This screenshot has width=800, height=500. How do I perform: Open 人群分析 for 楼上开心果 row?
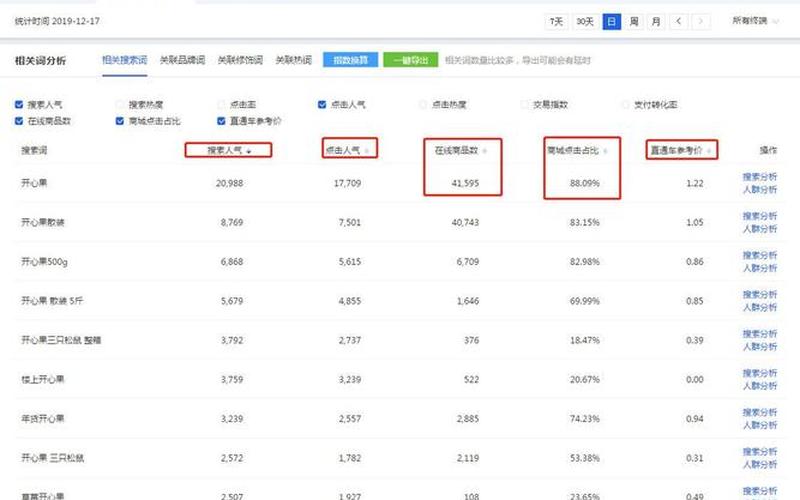pos(760,386)
